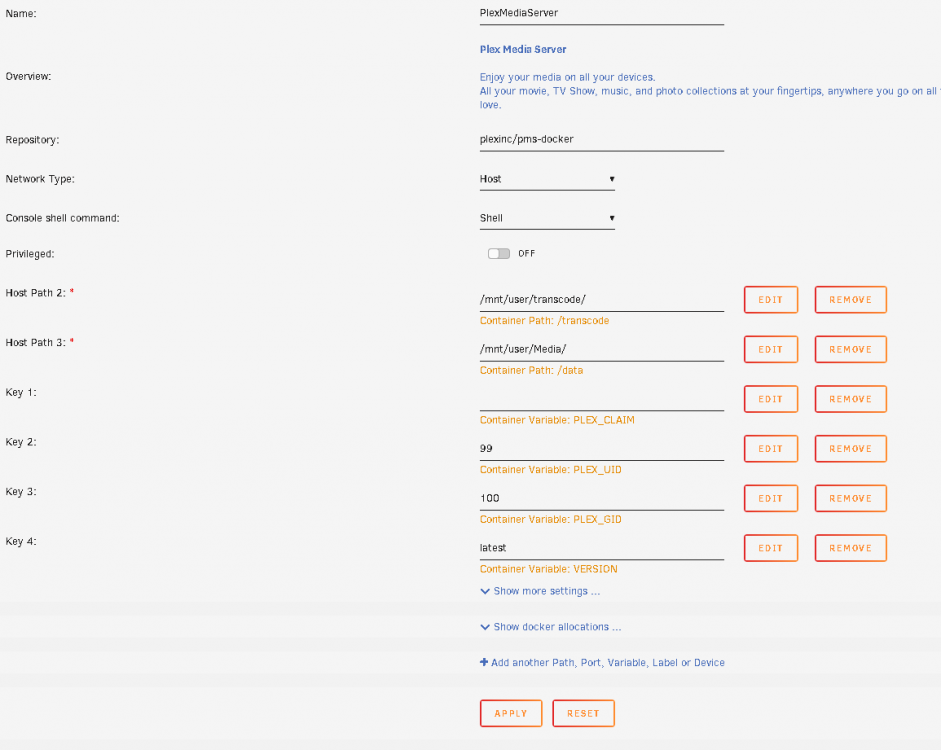Click 'Container Path: /data' text
941x750 pixels.
click(531, 371)
